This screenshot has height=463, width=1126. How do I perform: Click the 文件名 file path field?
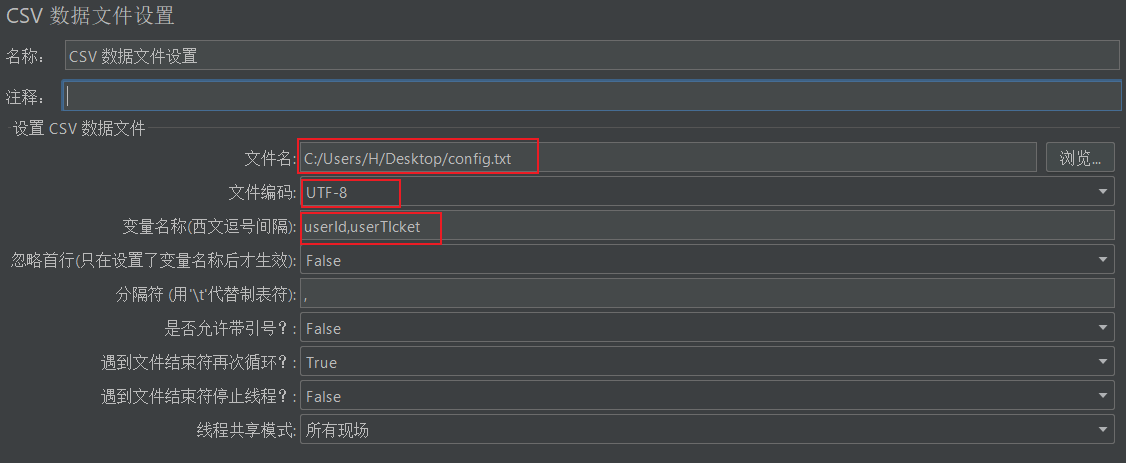click(668, 158)
